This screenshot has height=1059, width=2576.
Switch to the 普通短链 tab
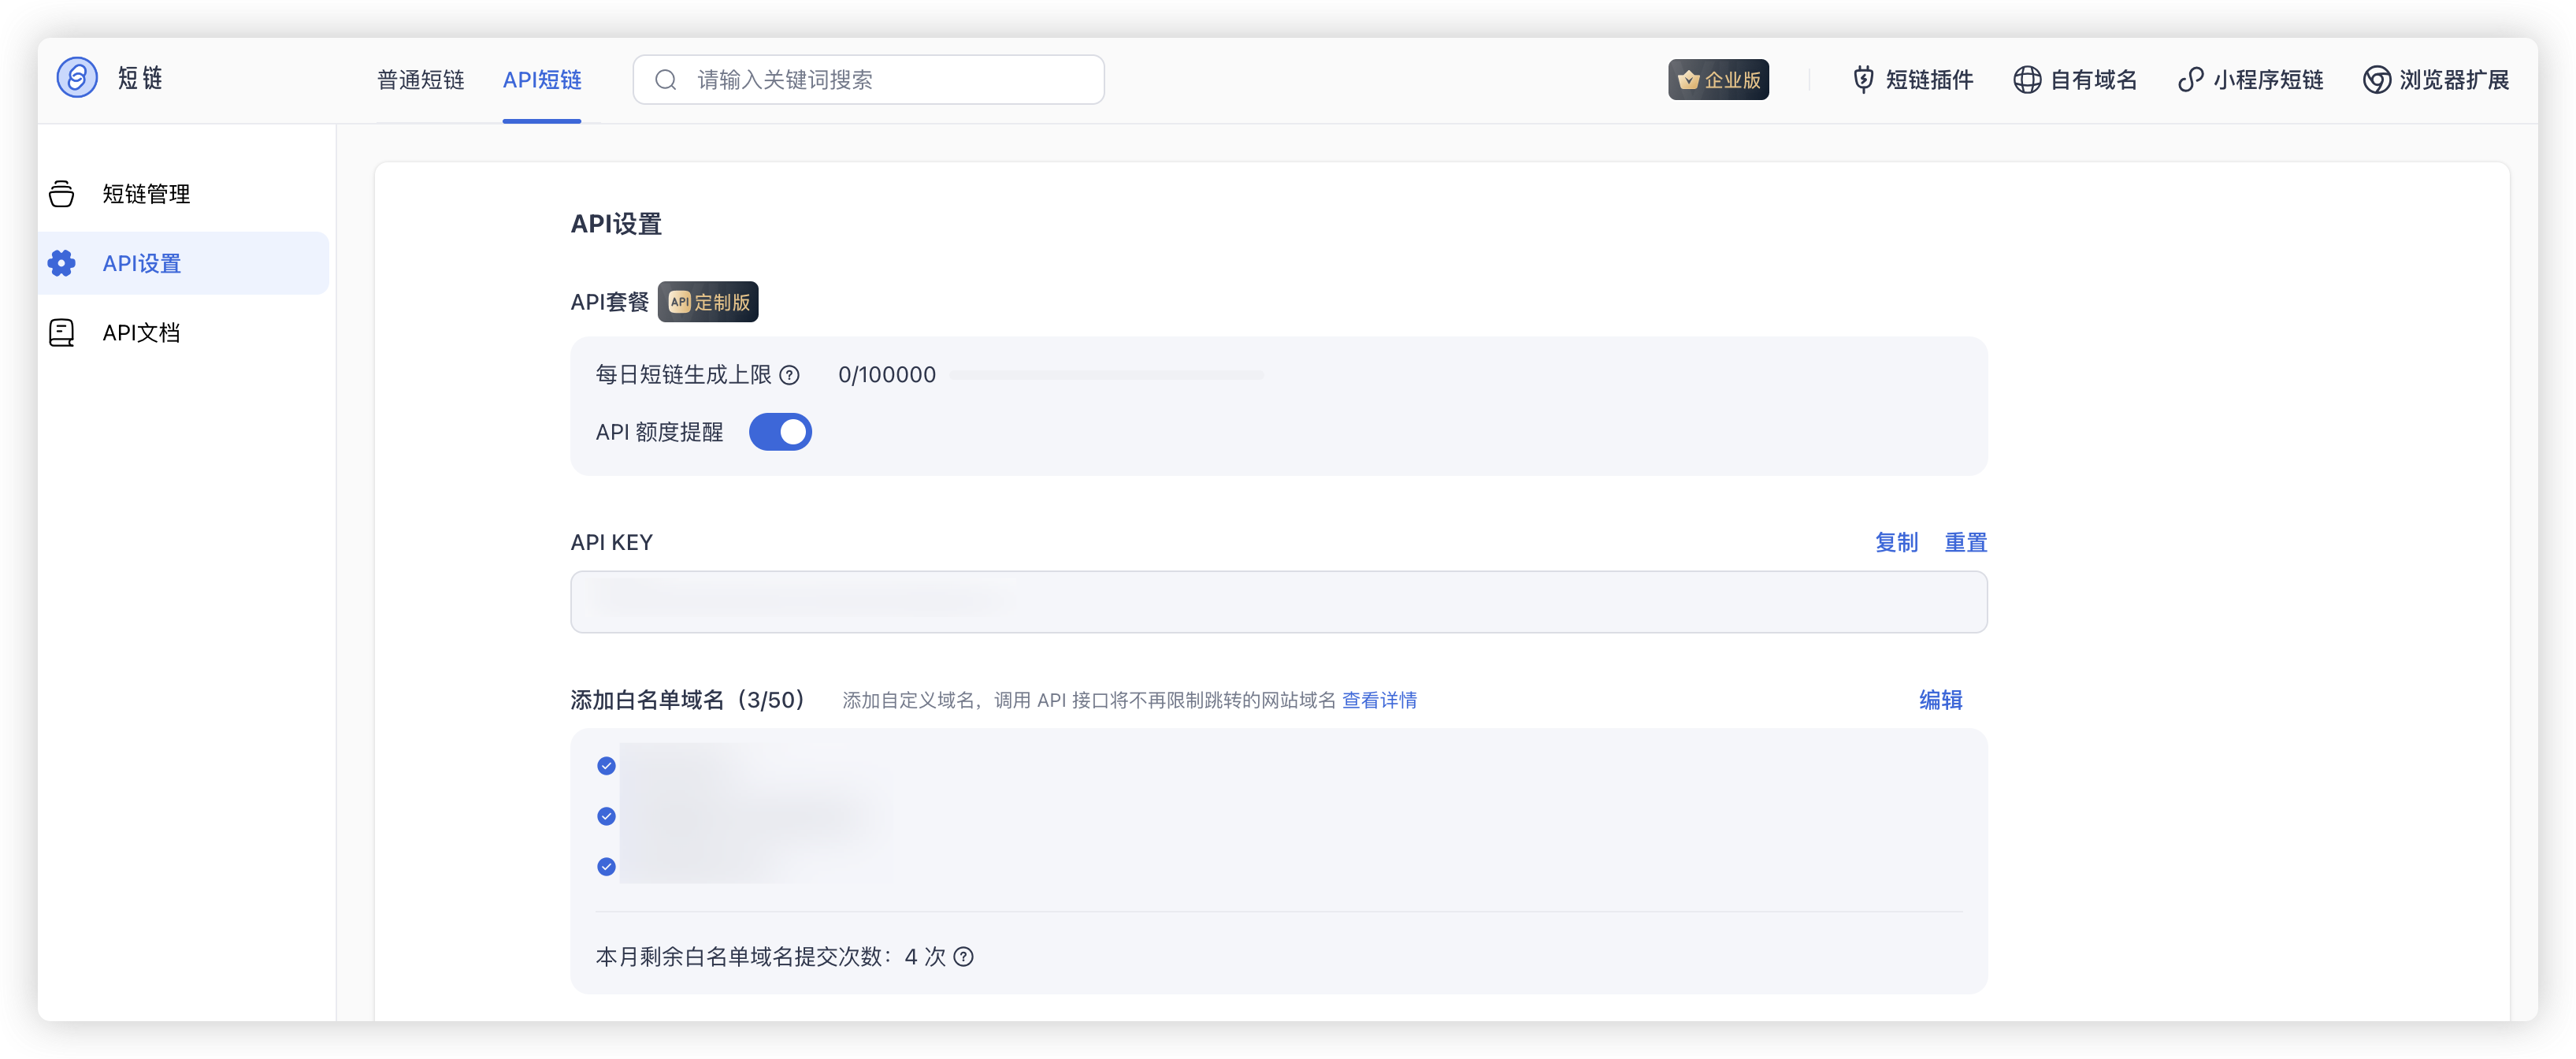point(421,80)
